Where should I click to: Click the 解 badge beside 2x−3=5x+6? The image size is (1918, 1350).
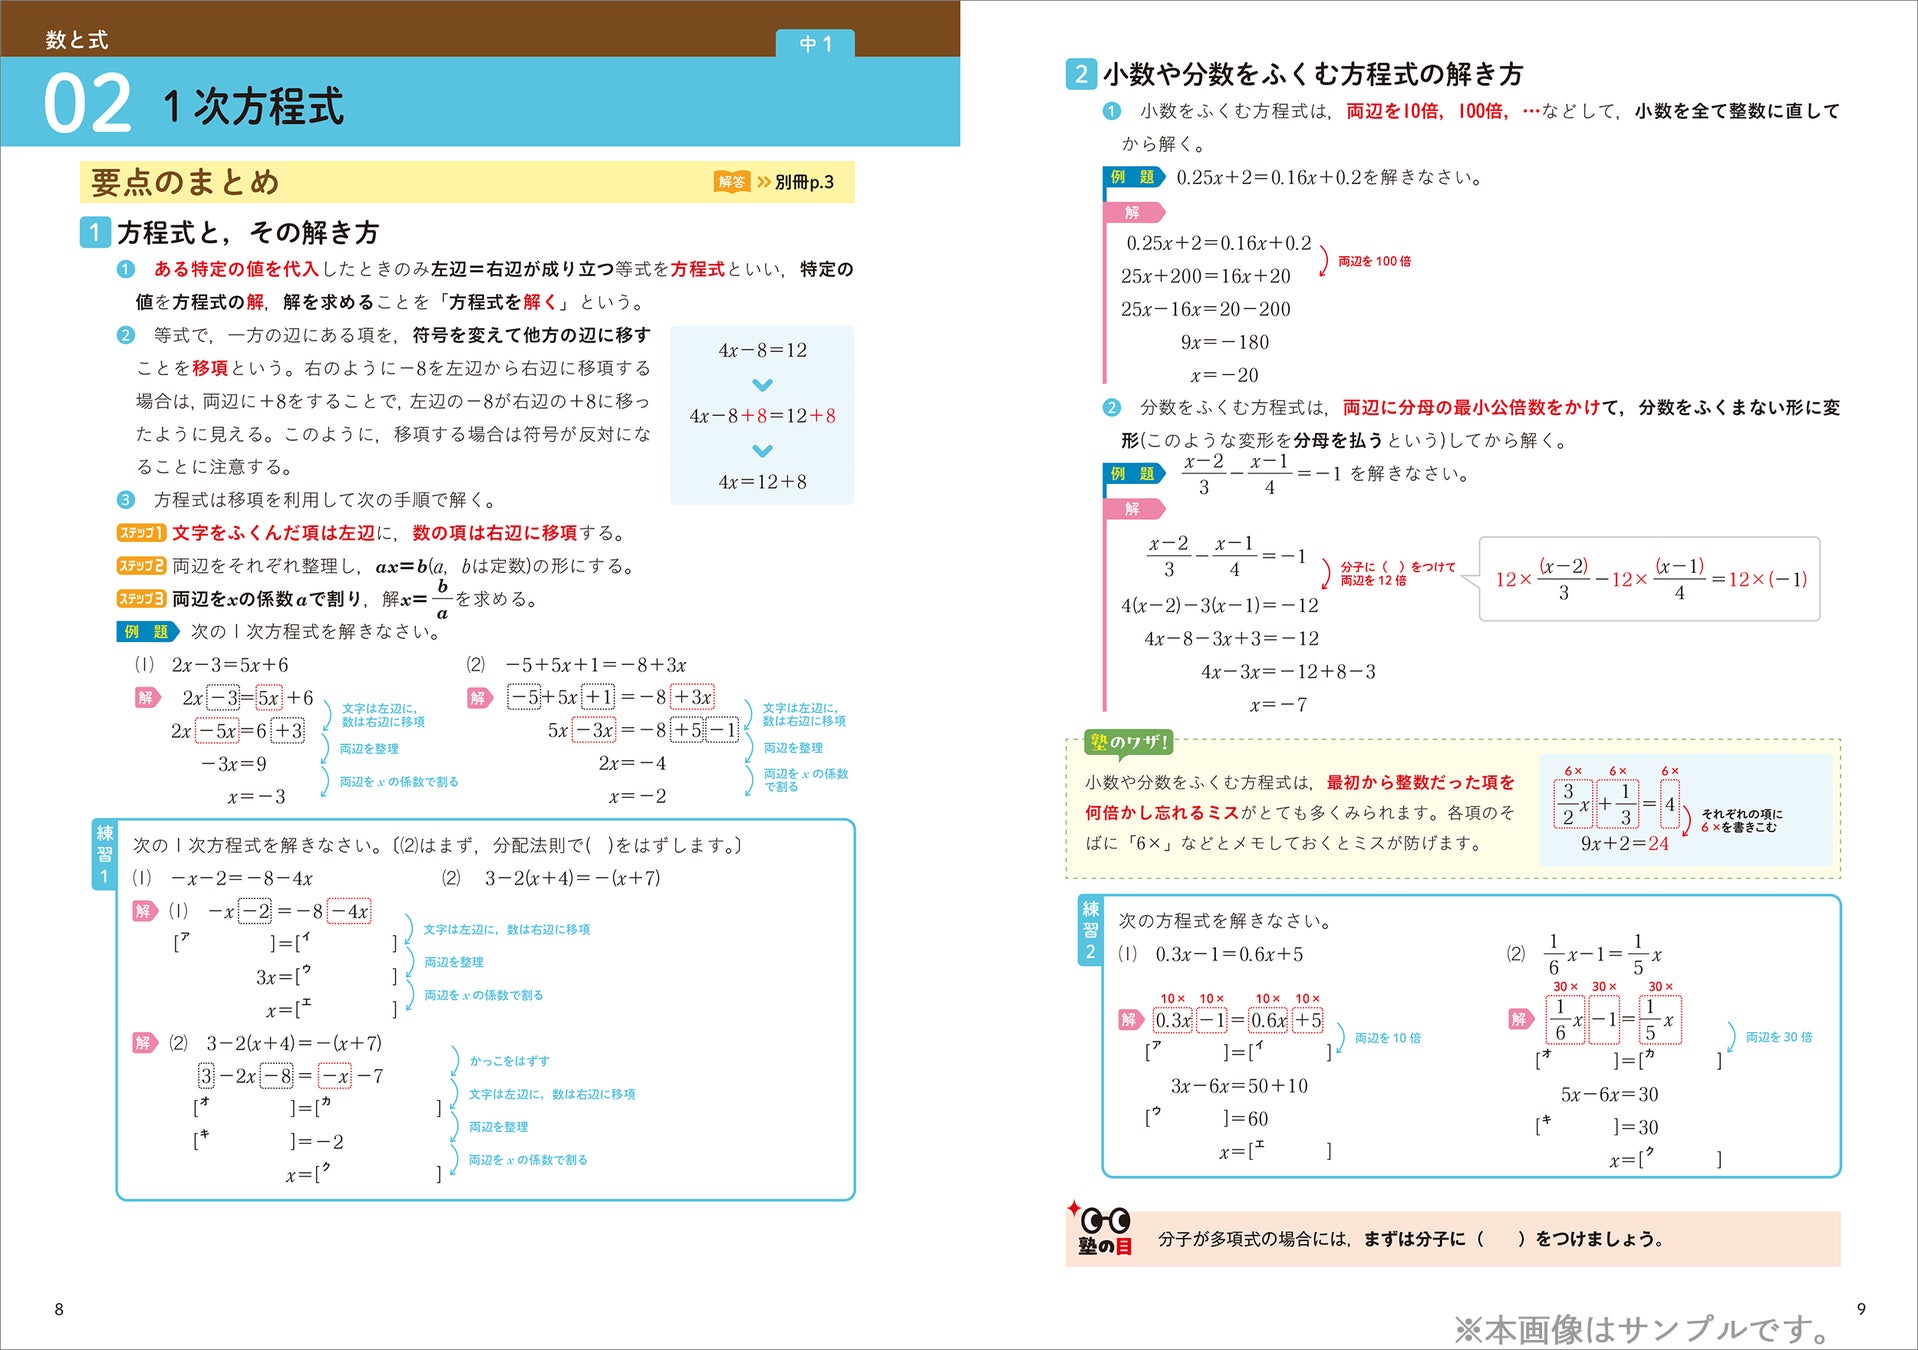point(147,697)
